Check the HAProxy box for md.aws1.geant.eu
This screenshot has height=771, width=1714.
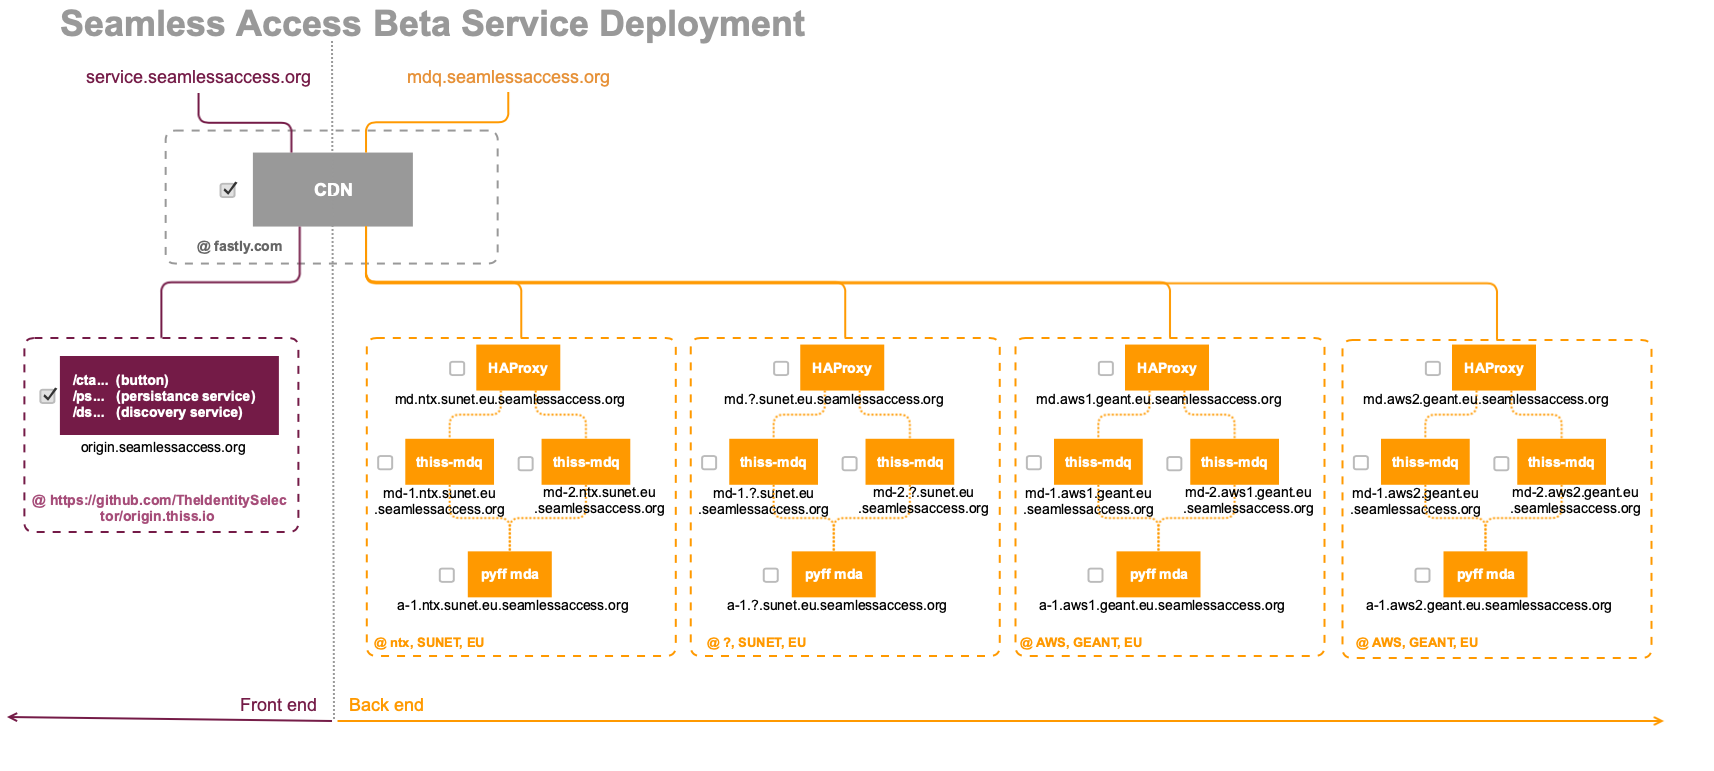(x=1106, y=368)
